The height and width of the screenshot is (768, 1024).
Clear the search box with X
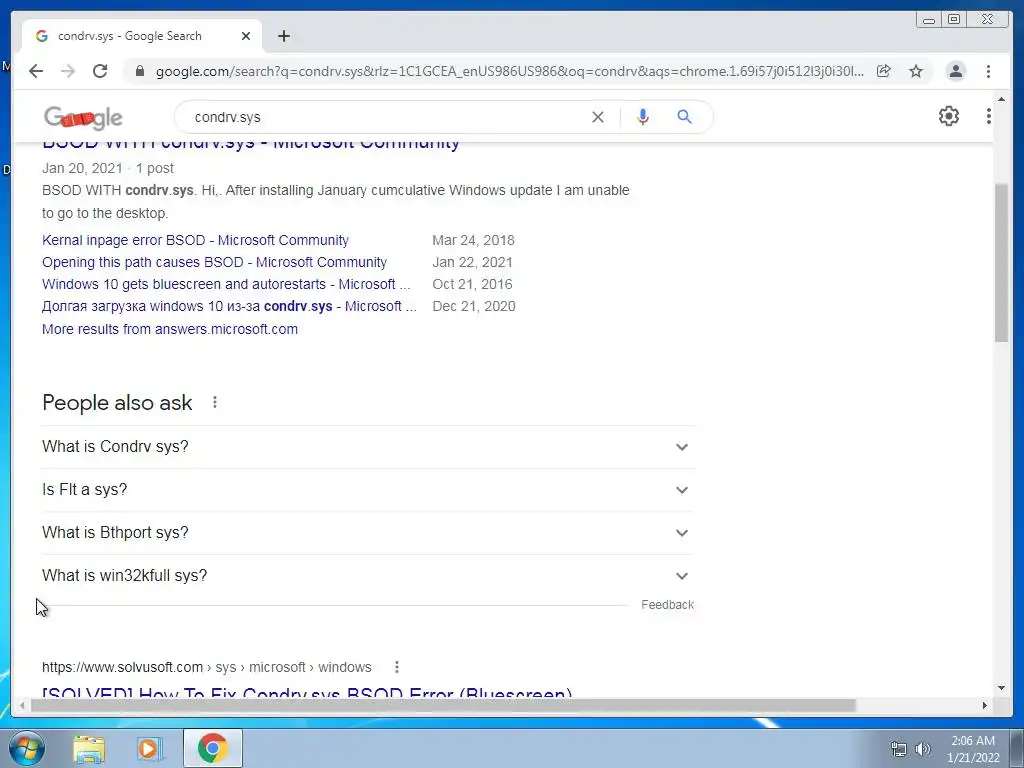[598, 117]
